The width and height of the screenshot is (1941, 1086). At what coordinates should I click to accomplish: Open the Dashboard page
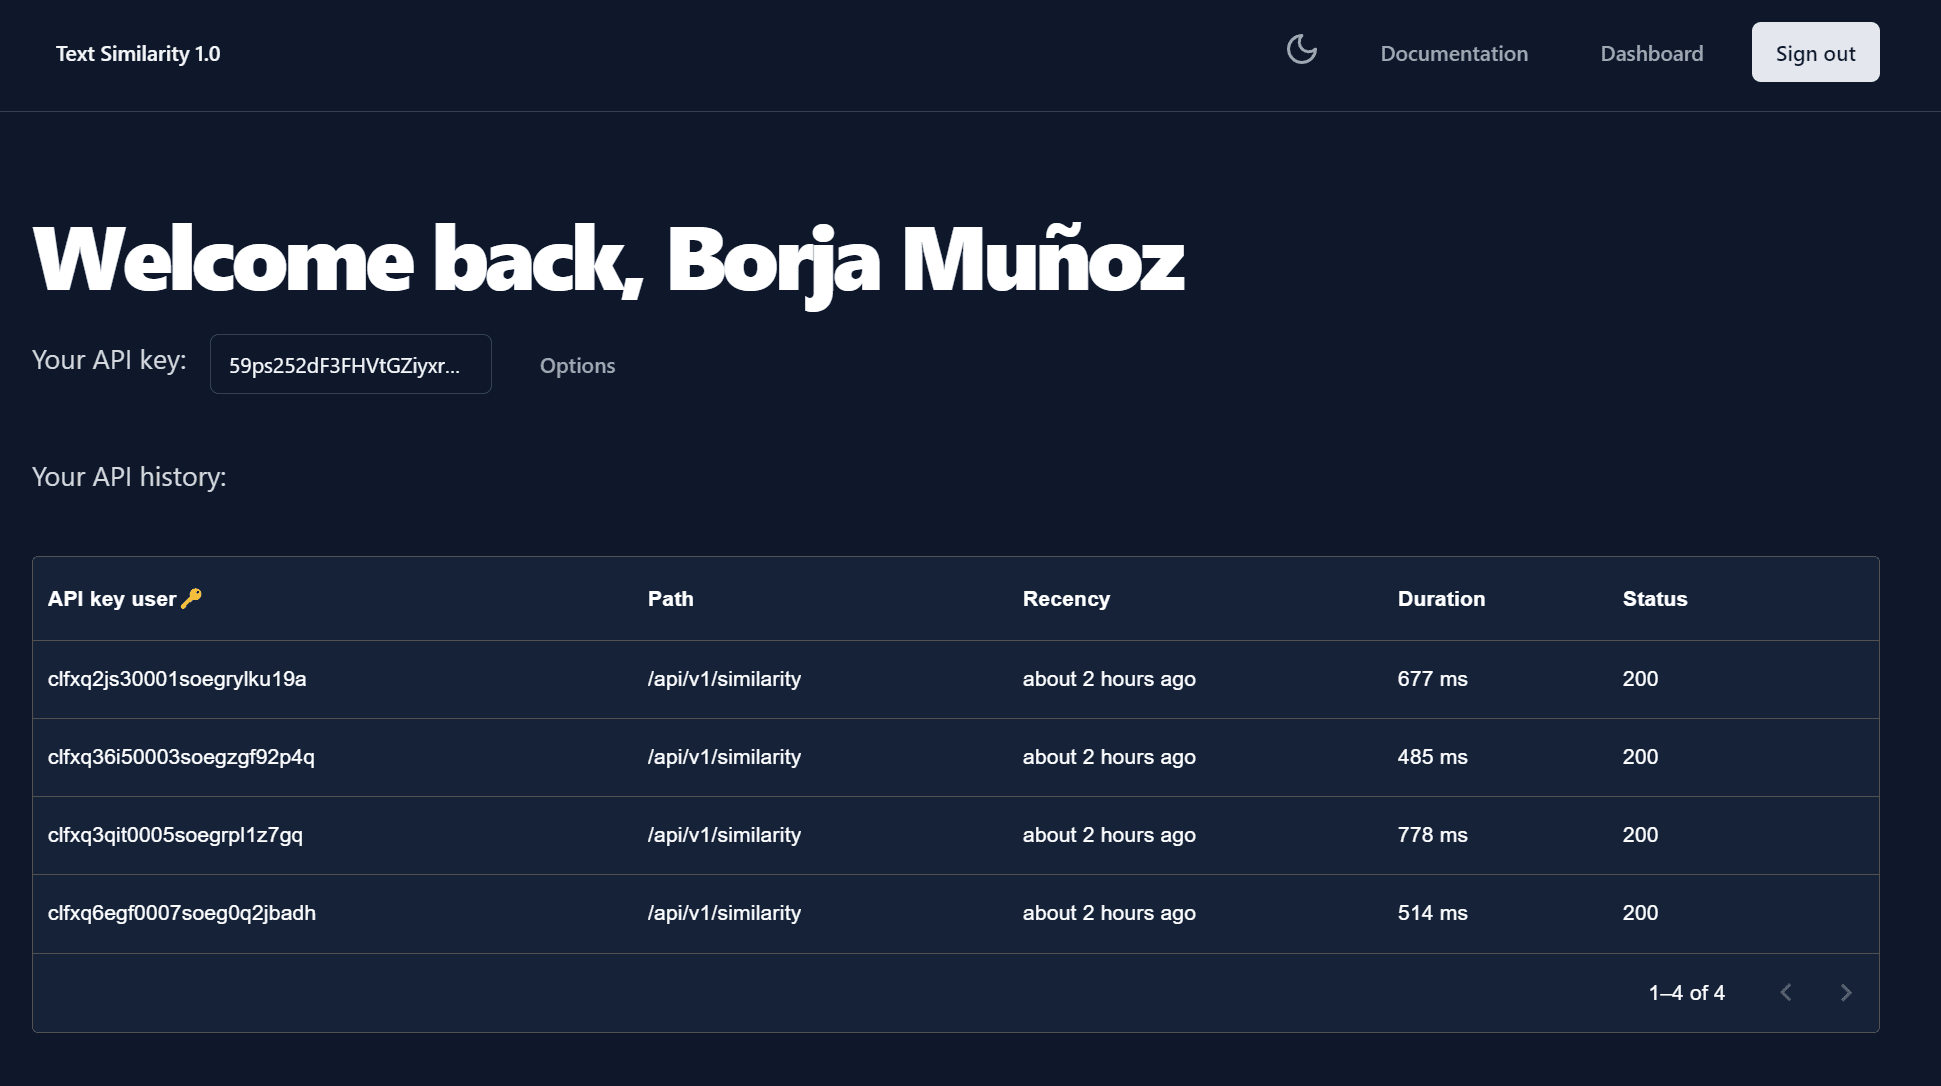pos(1652,53)
